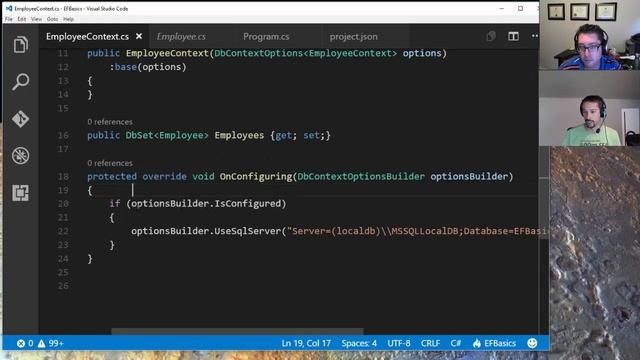Screen dimensions: 640x360
Task: Click the bottom webcam video thumbnail
Action: pos(589,109)
